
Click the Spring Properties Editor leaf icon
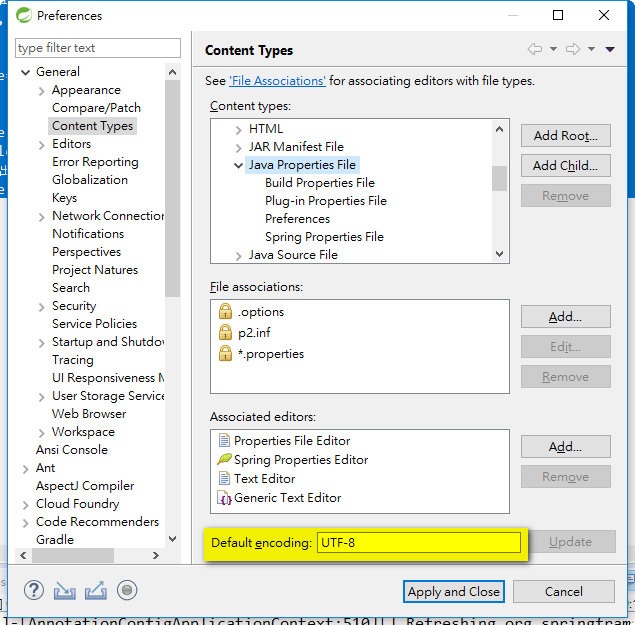pos(224,459)
